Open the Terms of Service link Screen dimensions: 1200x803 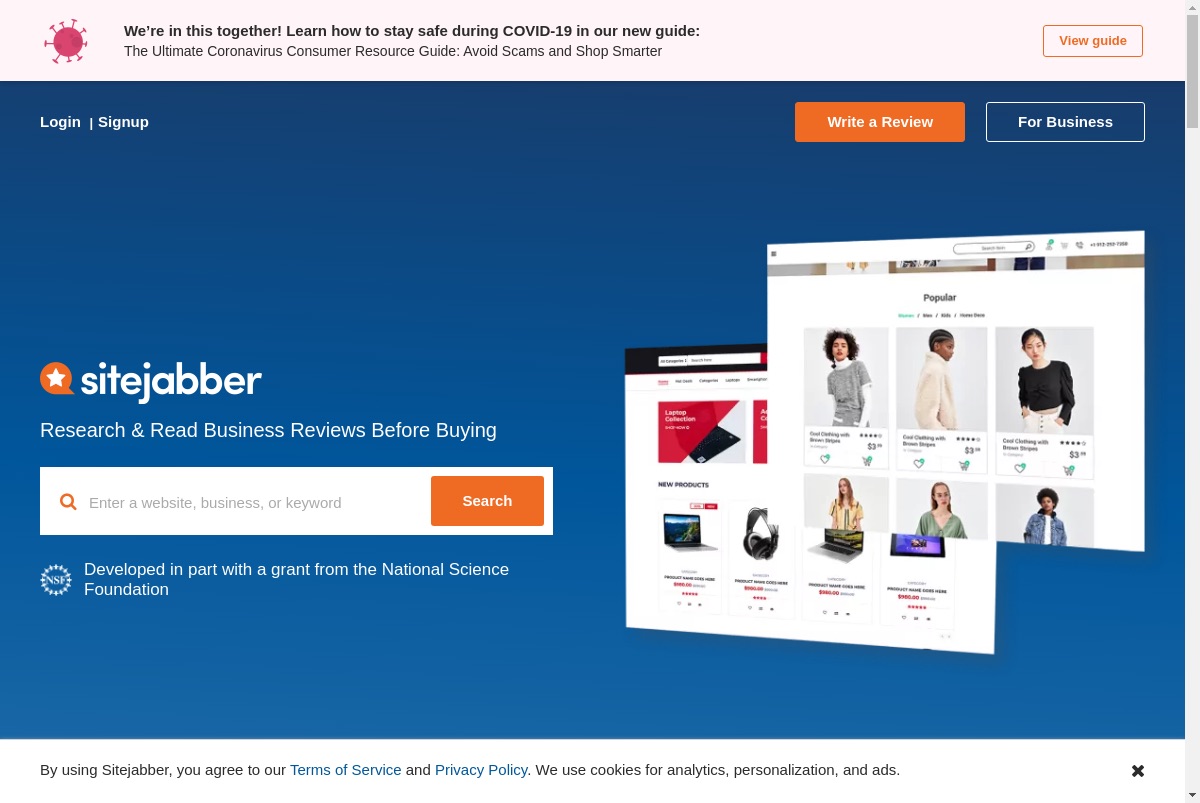click(346, 770)
